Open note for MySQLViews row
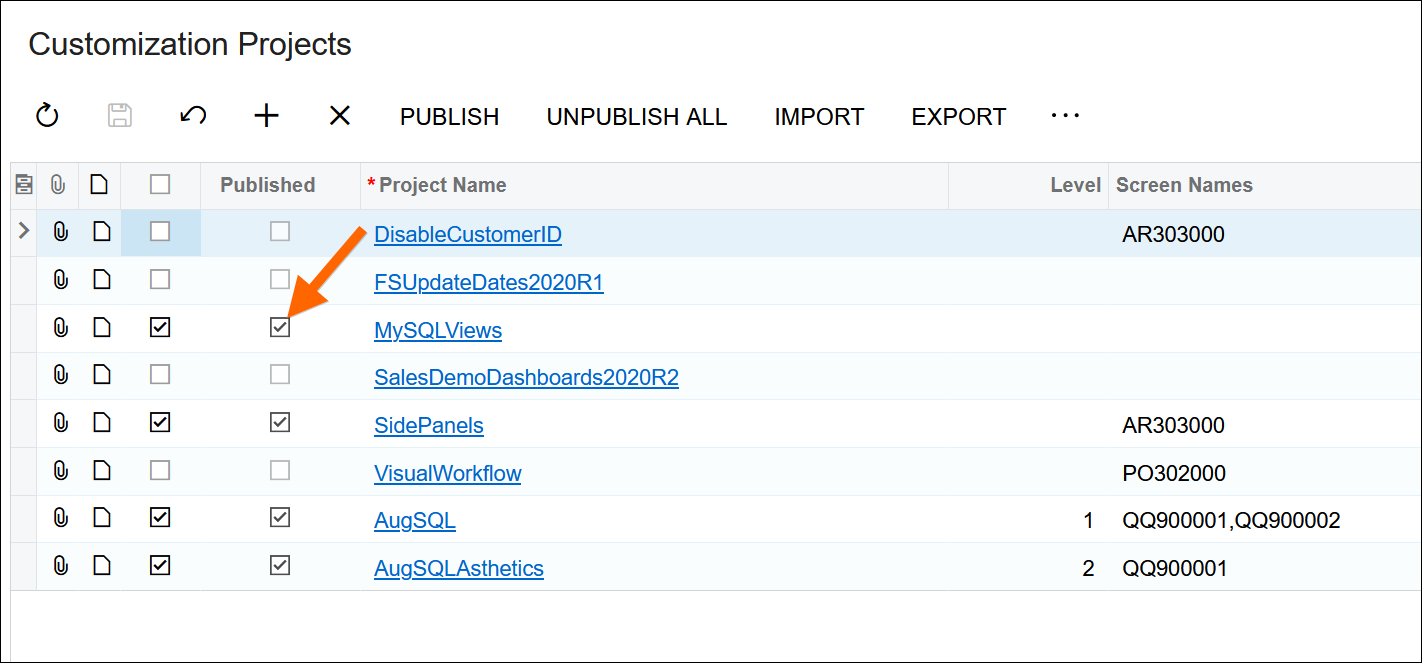The height and width of the screenshot is (663, 1422). [101, 328]
